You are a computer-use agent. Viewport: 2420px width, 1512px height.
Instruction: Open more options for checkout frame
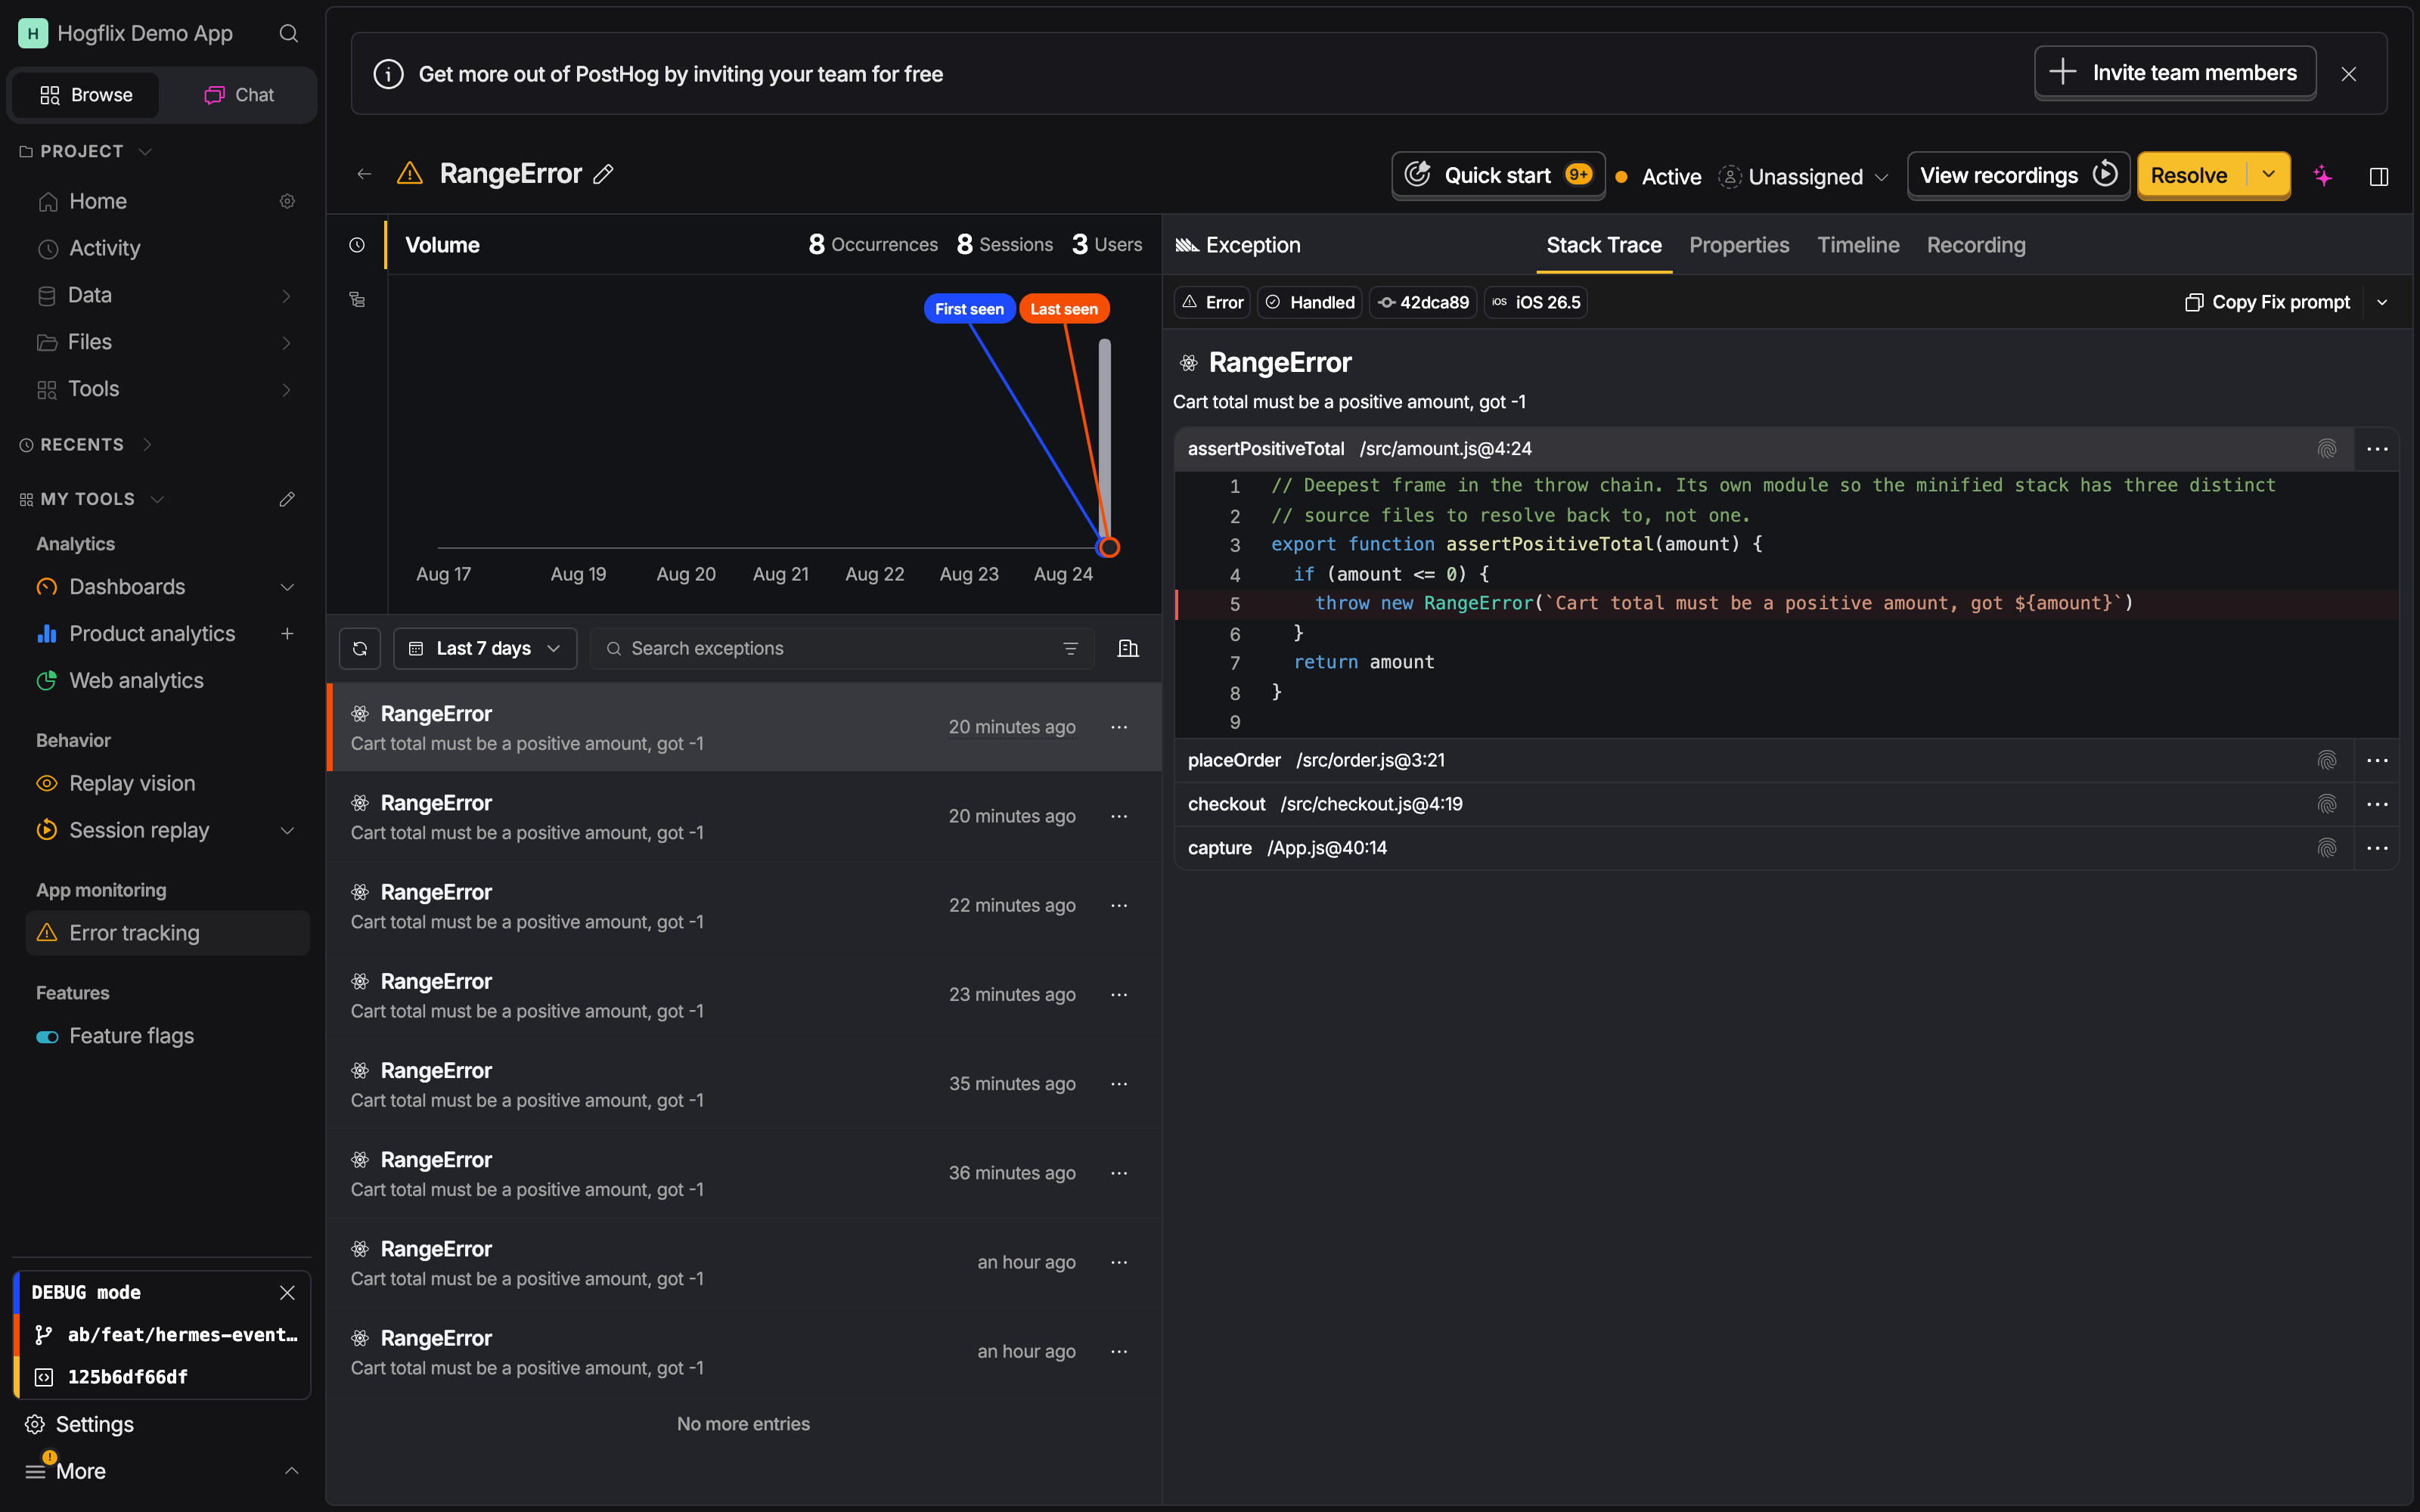(x=2377, y=804)
